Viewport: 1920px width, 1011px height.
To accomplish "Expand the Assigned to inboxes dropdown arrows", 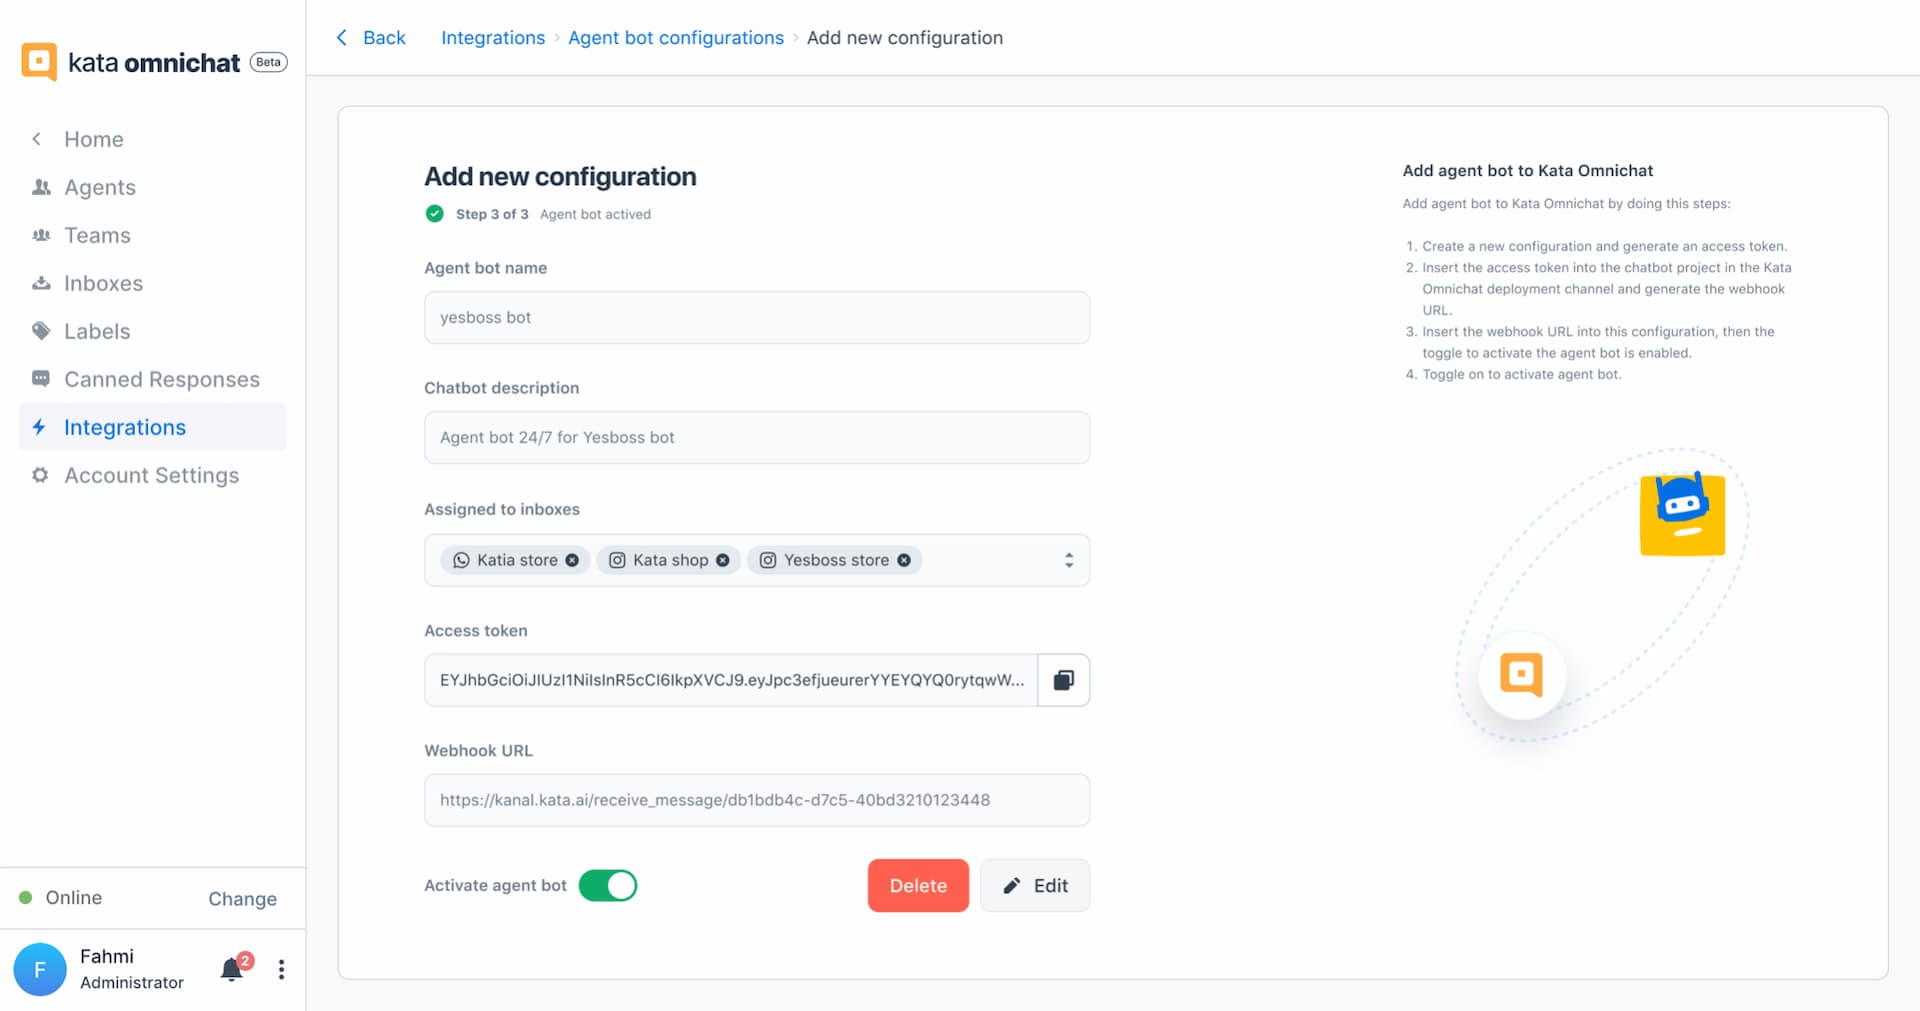I will point(1069,560).
